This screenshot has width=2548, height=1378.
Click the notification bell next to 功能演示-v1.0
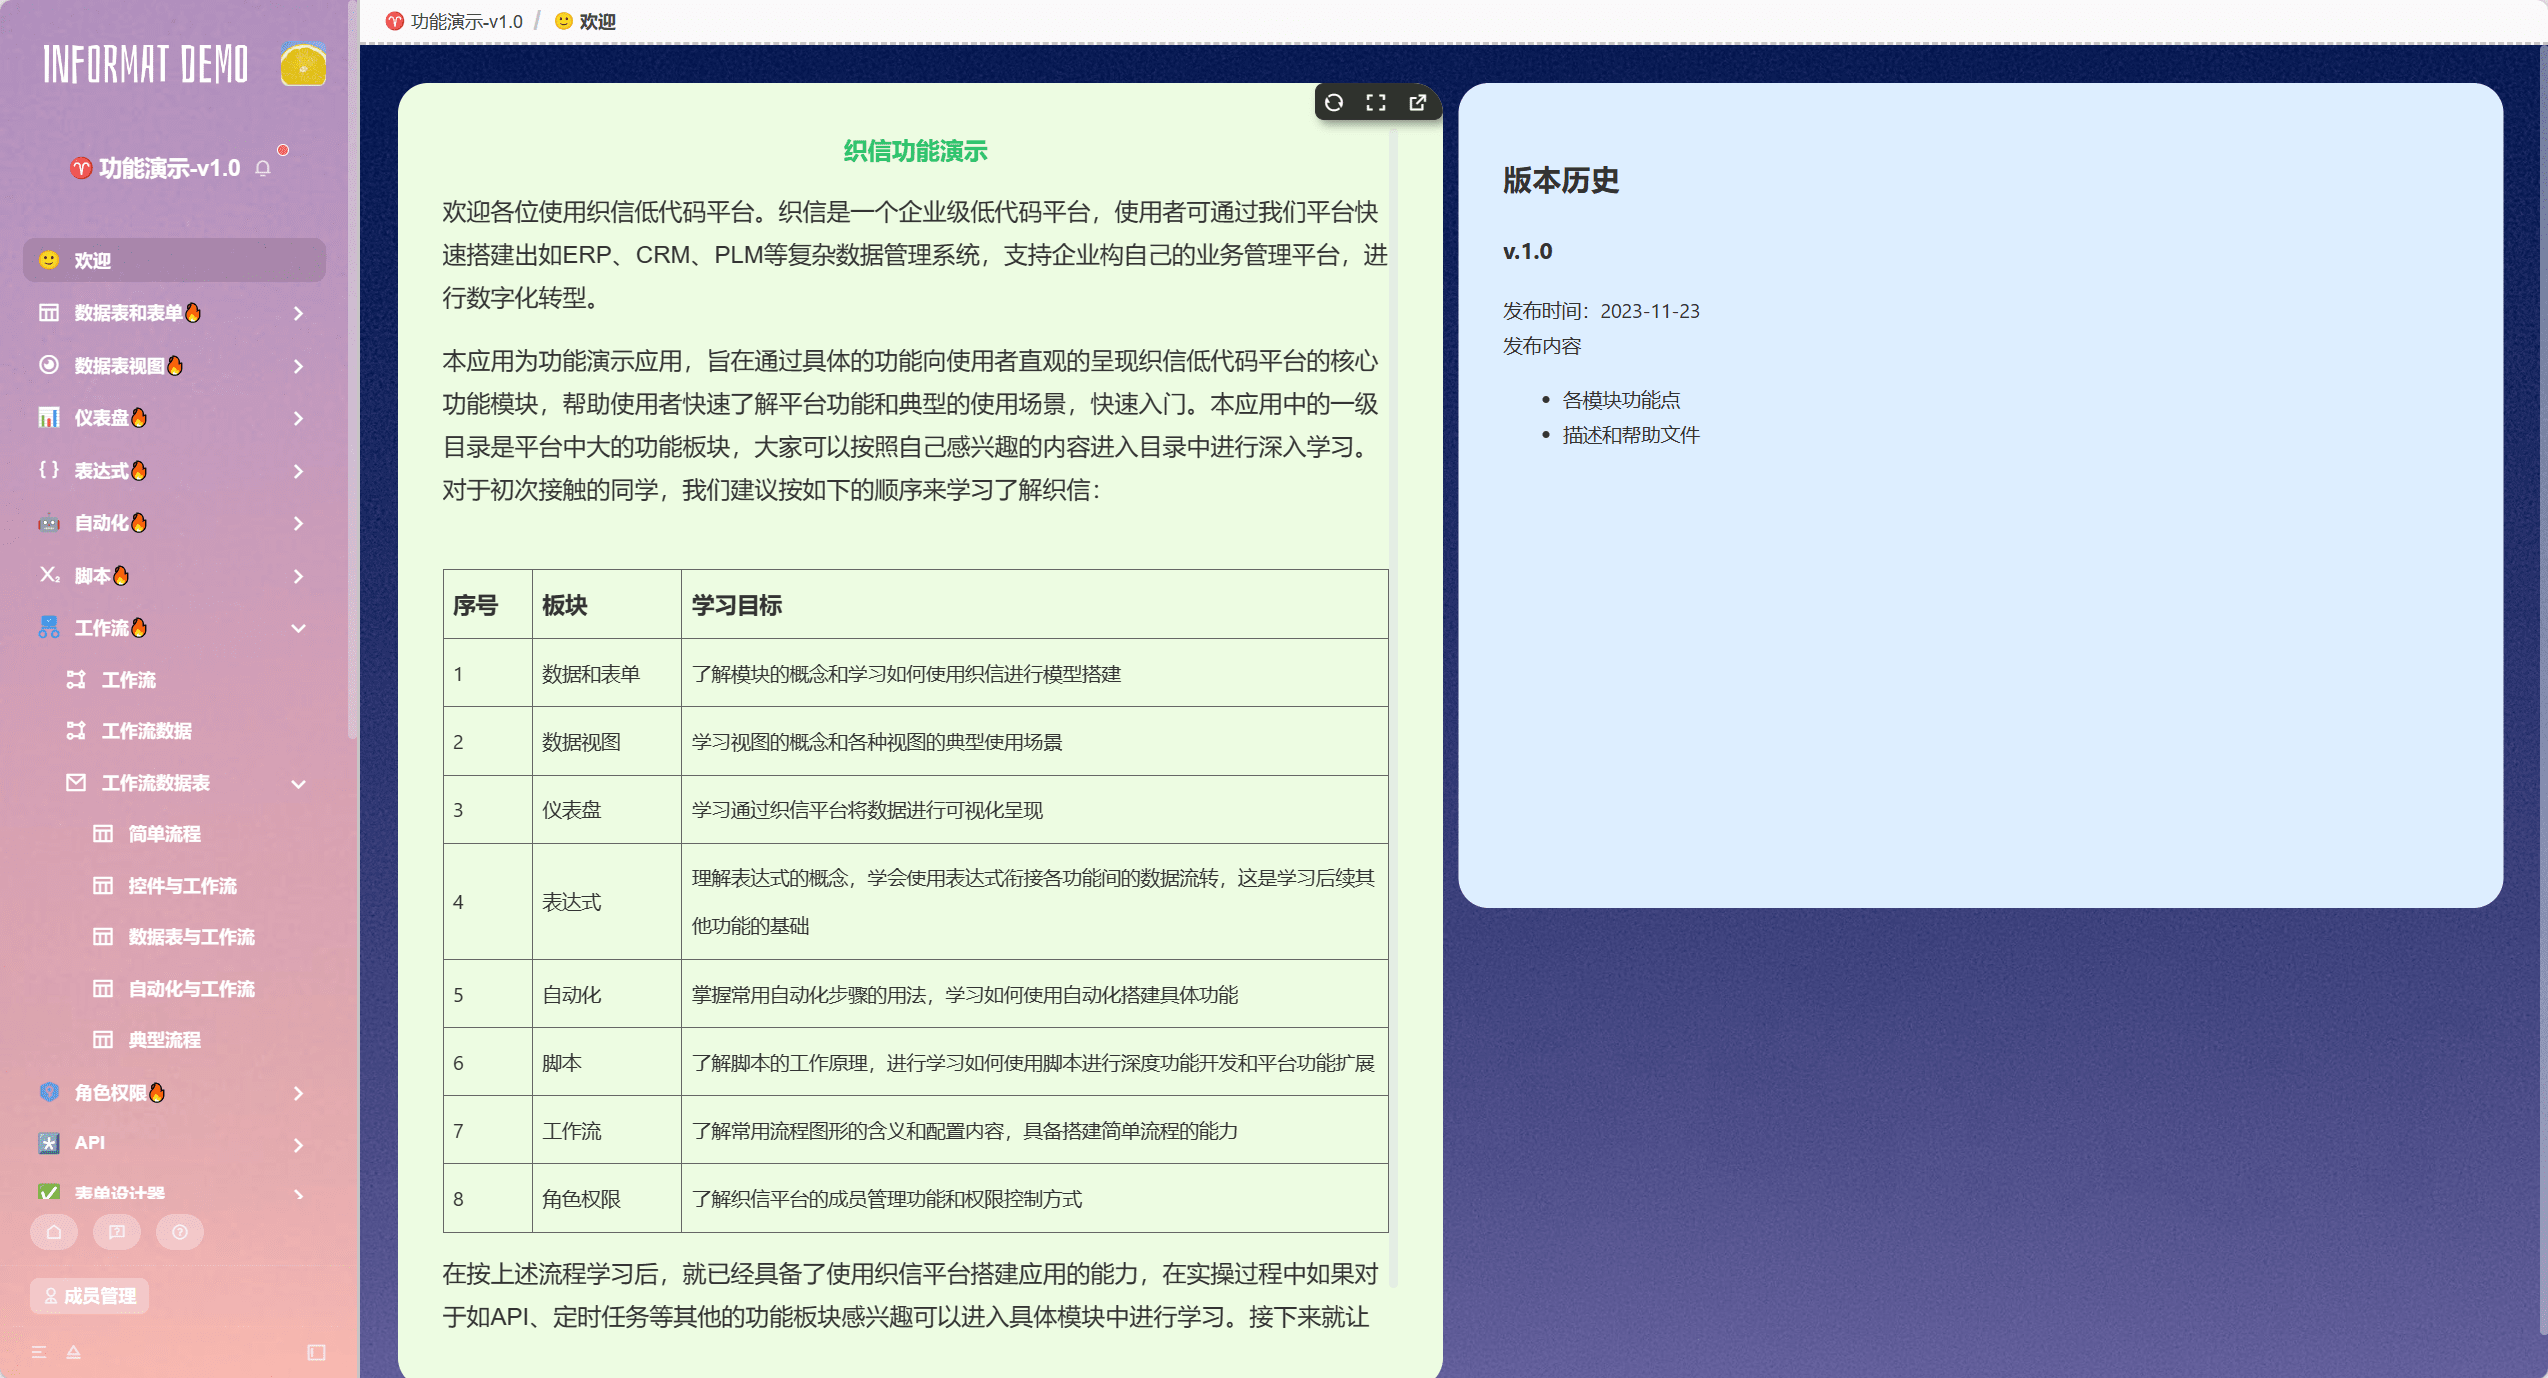(264, 168)
